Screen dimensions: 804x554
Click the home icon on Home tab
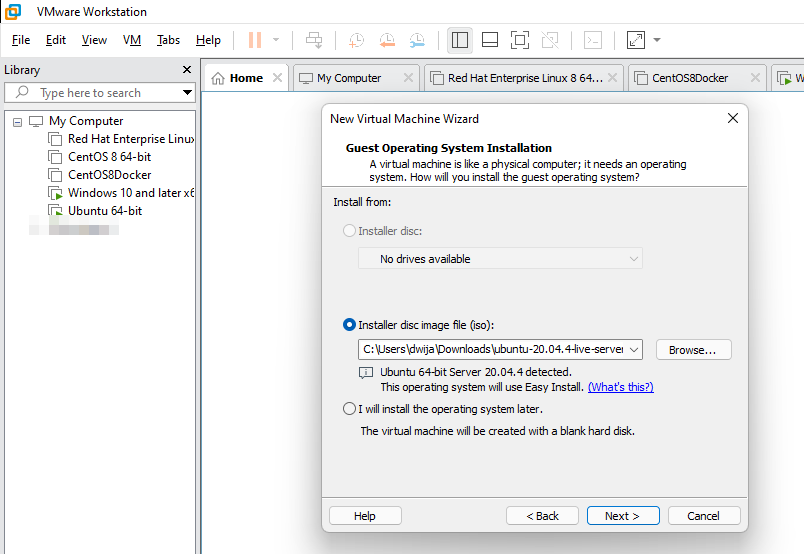pyautogui.click(x=218, y=78)
